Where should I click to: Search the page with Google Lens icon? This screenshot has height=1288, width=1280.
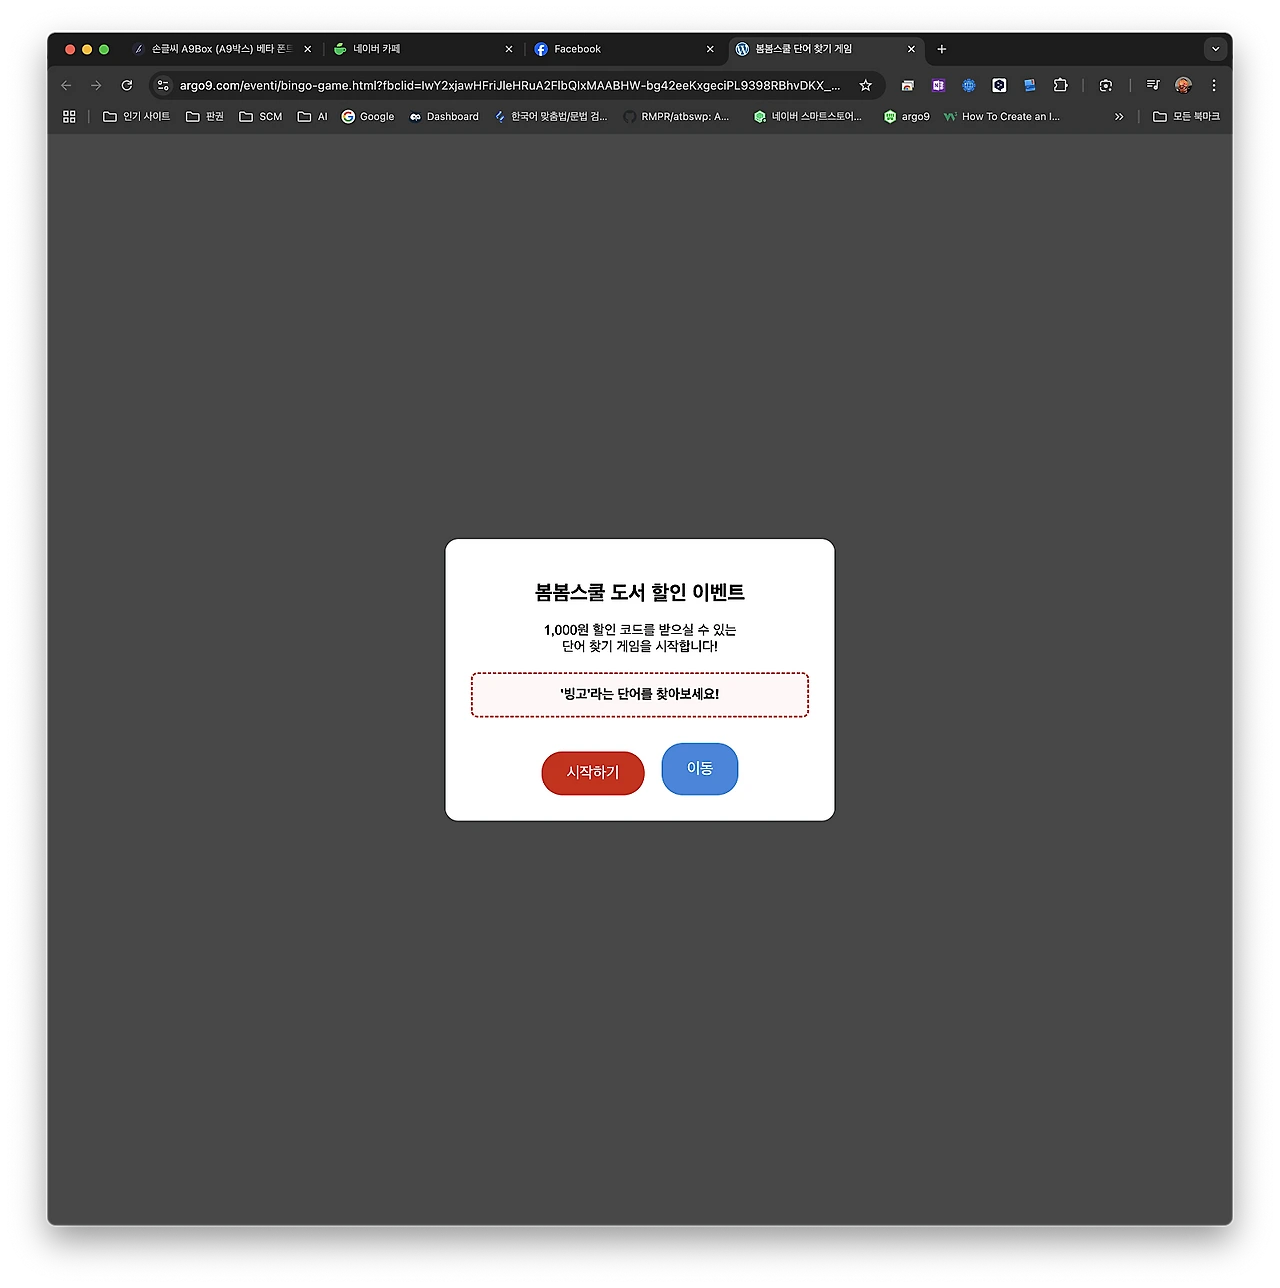(1106, 86)
